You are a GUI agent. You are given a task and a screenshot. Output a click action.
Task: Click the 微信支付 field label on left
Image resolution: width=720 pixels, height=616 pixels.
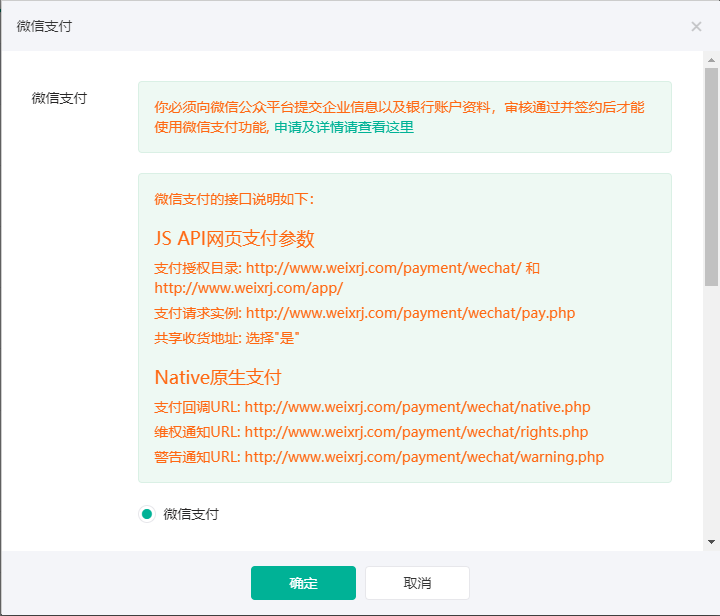[x=59, y=98]
